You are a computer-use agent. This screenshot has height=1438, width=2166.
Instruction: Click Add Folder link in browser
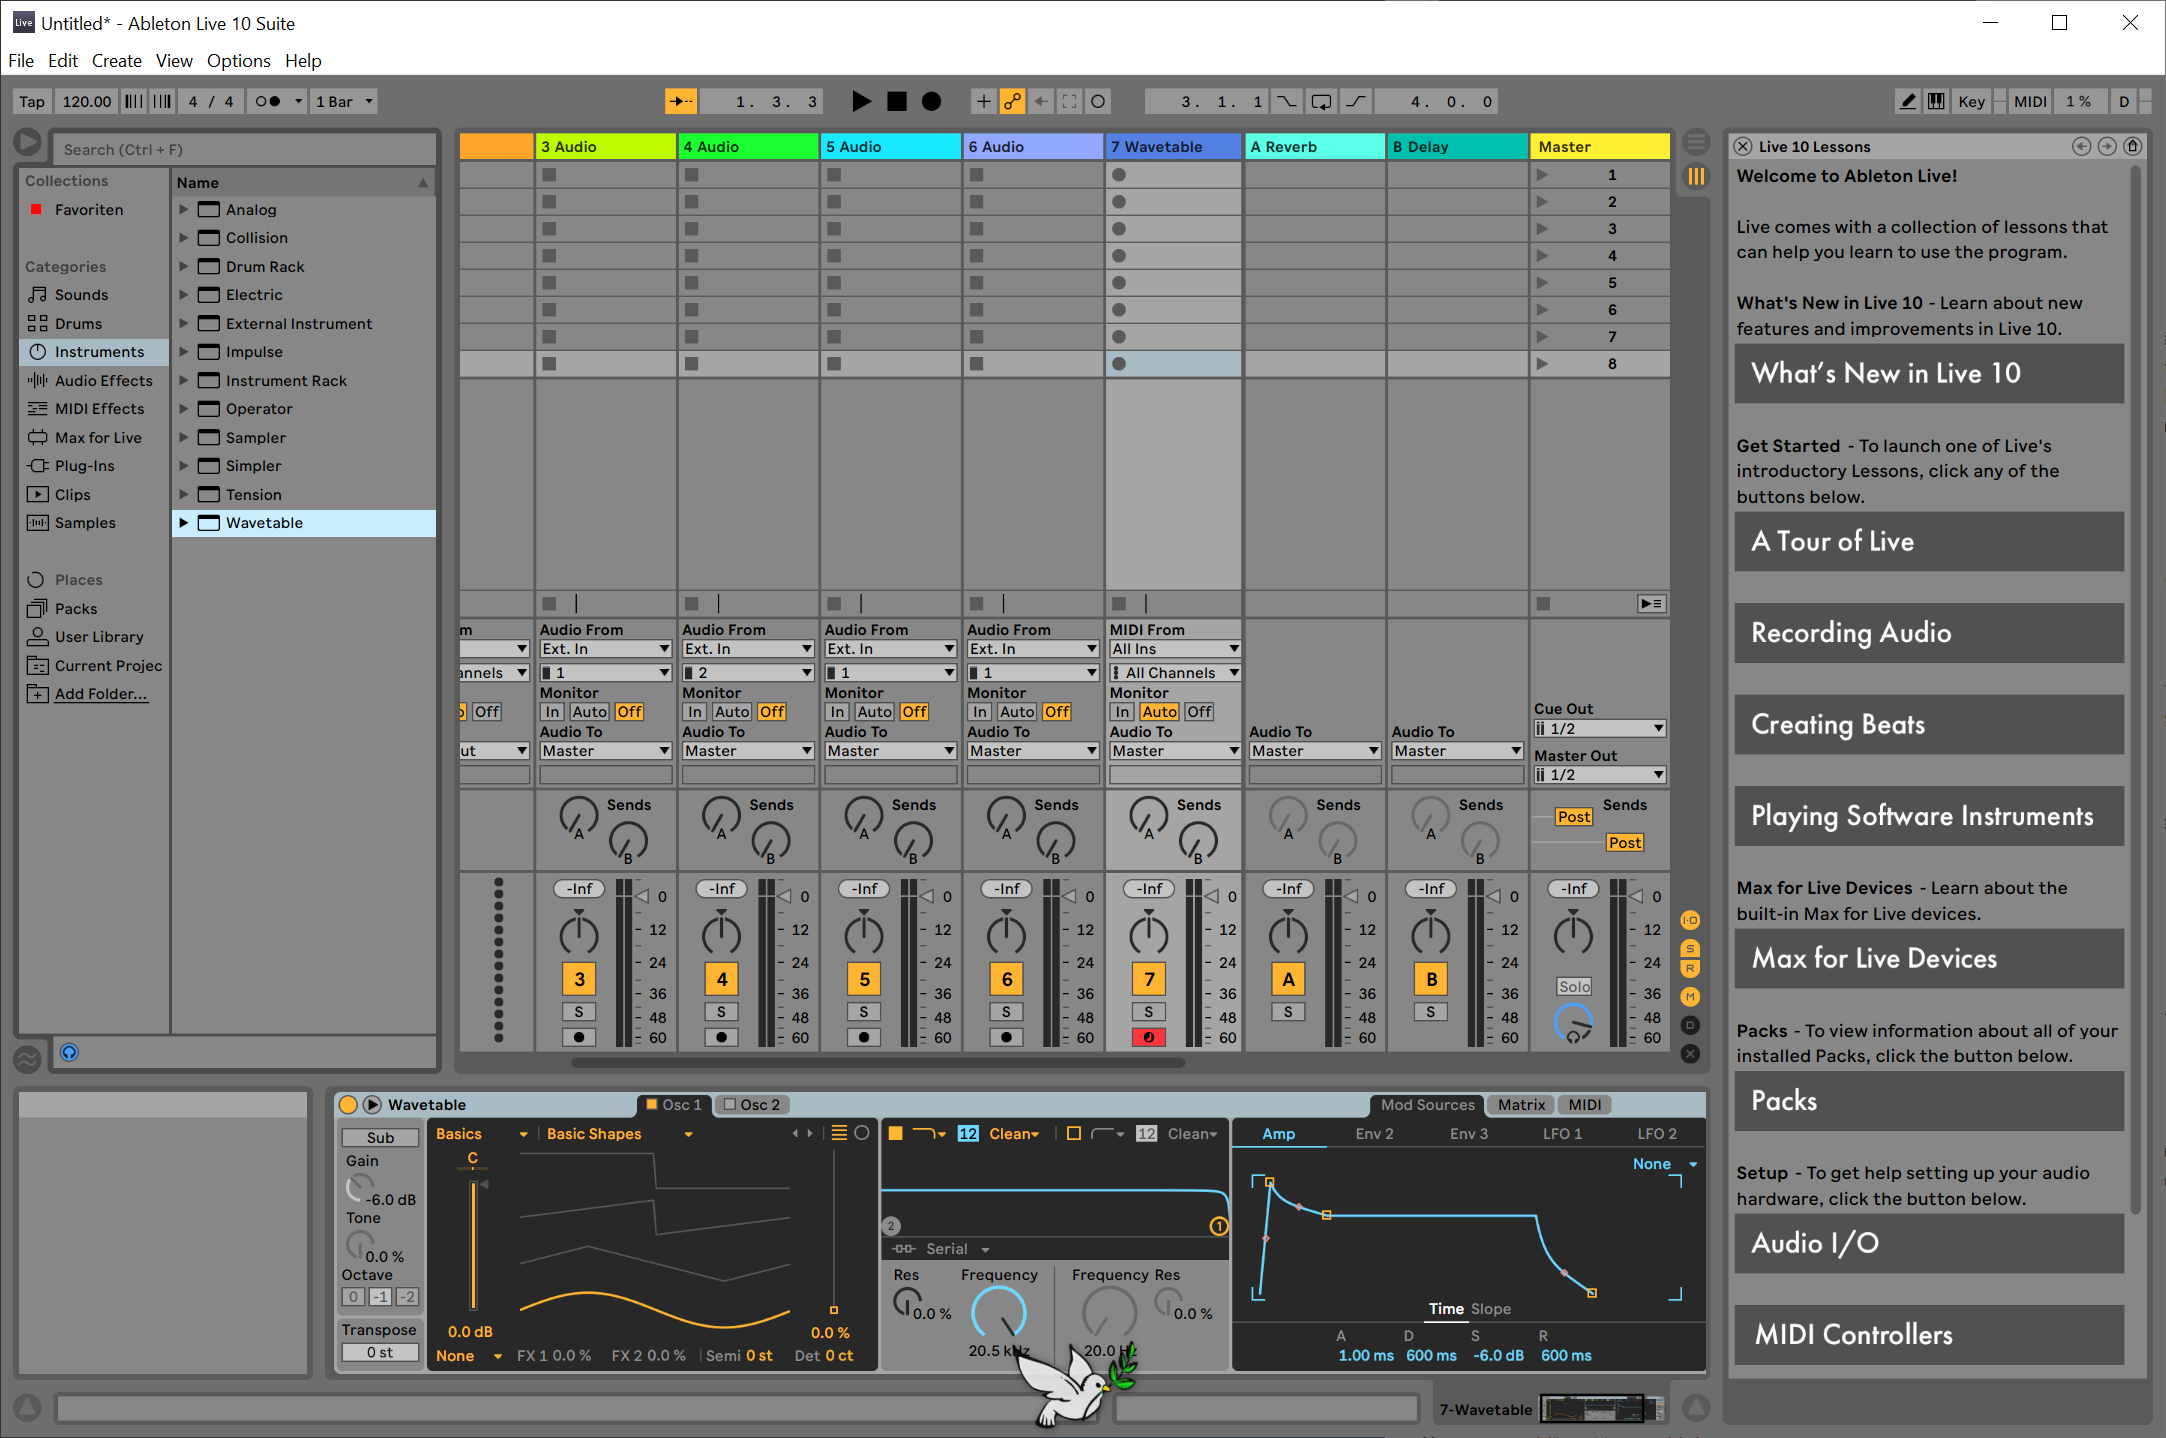101,694
